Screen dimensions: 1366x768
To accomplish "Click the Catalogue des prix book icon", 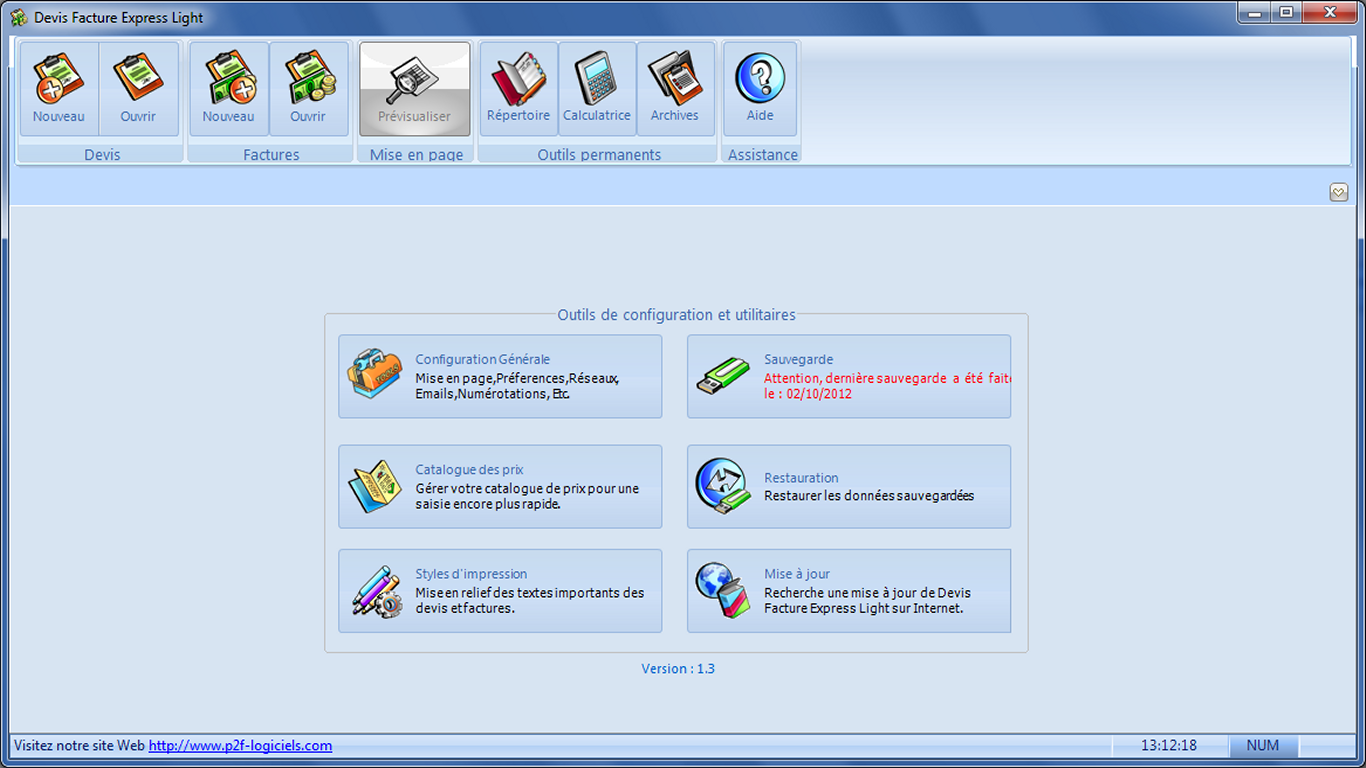I will pyautogui.click(x=374, y=487).
